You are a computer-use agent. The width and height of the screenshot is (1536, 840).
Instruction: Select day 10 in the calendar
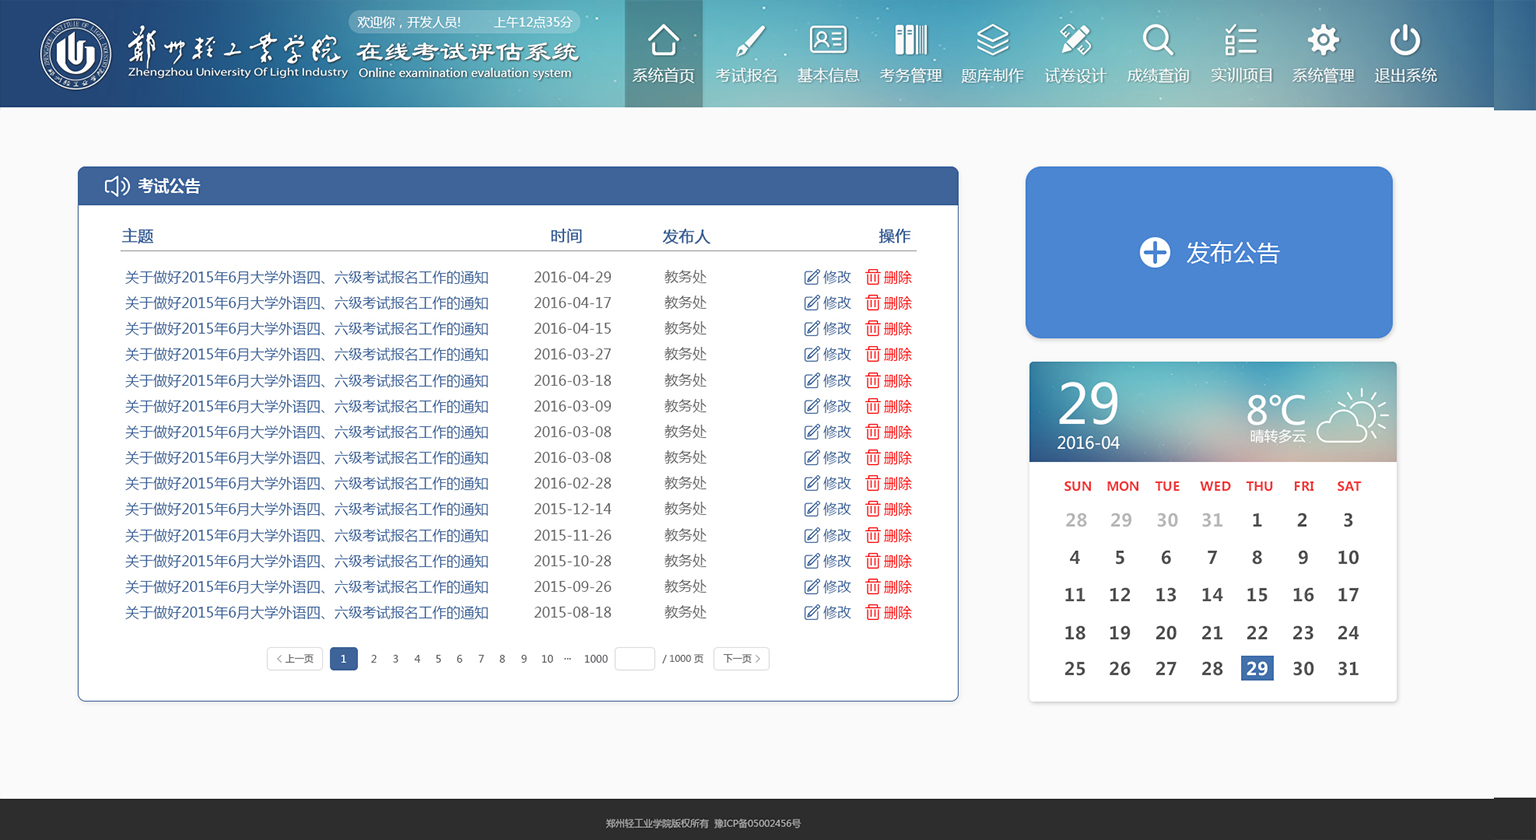click(1348, 558)
